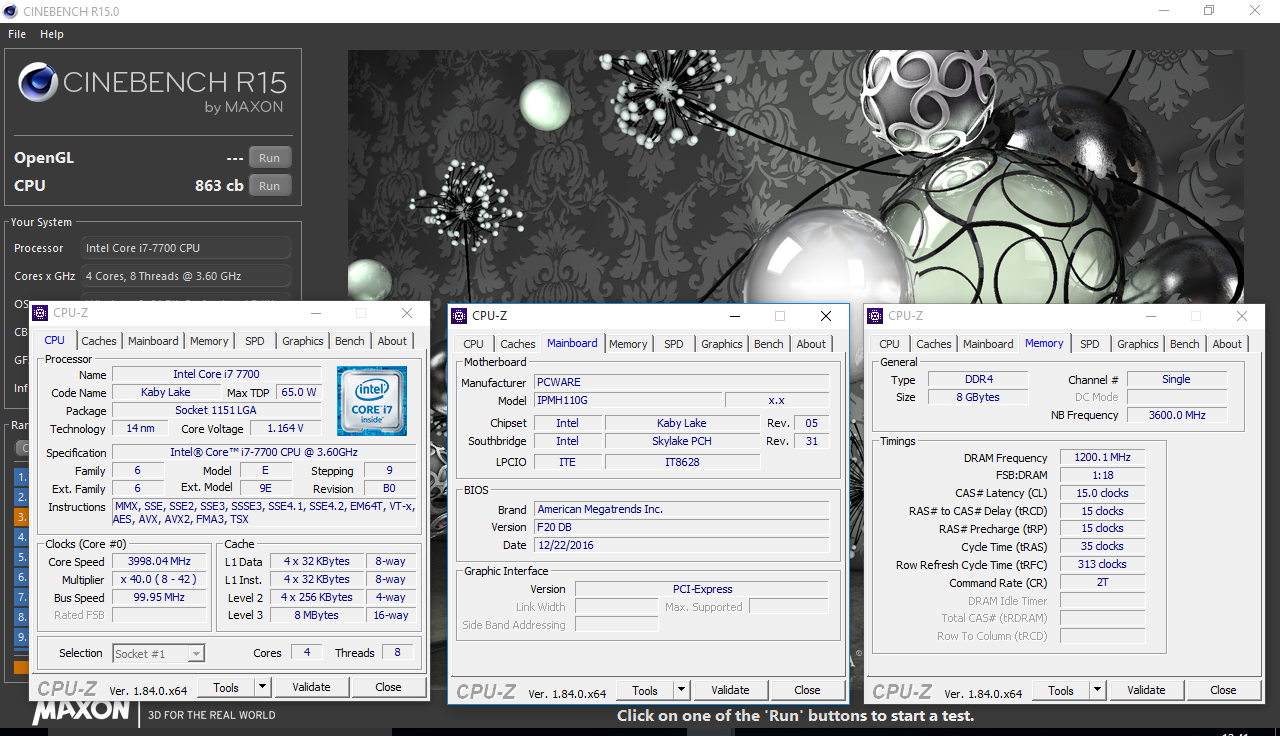Click the Core Speed value 3998.04 MHz

(x=159, y=562)
